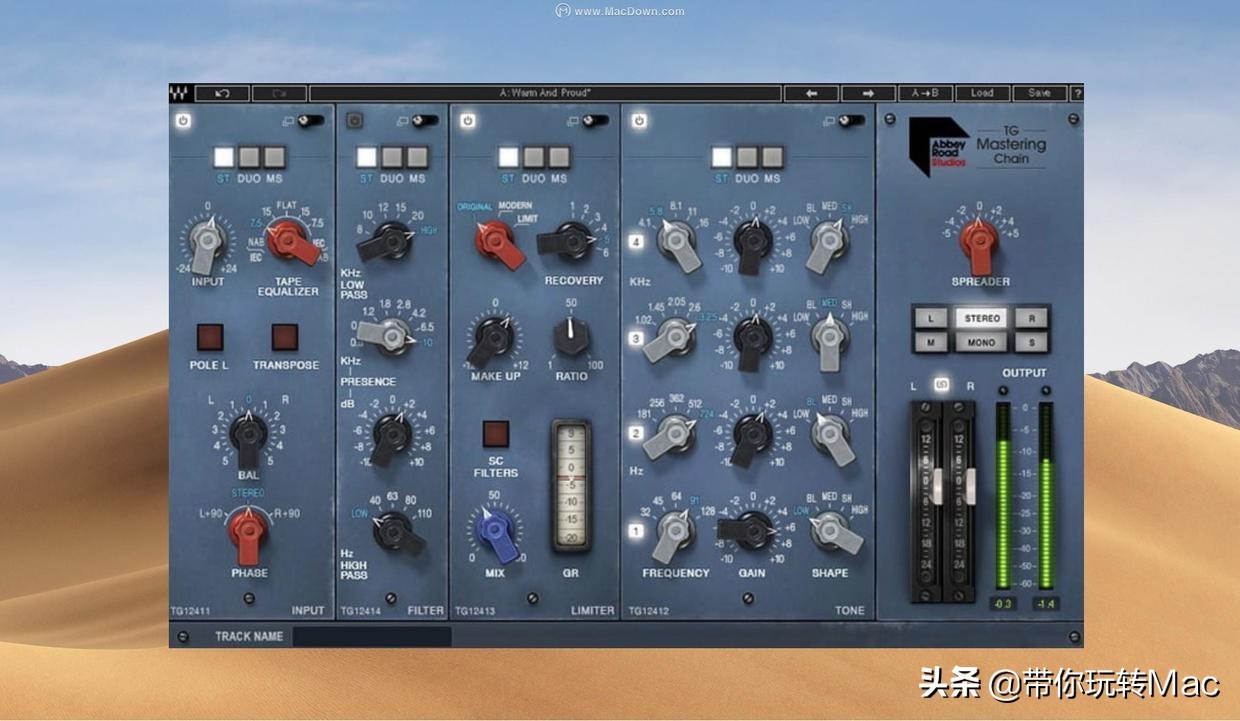Open plugin help via the question mark icon
The width and height of the screenshot is (1240, 721).
pos(1078,92)
